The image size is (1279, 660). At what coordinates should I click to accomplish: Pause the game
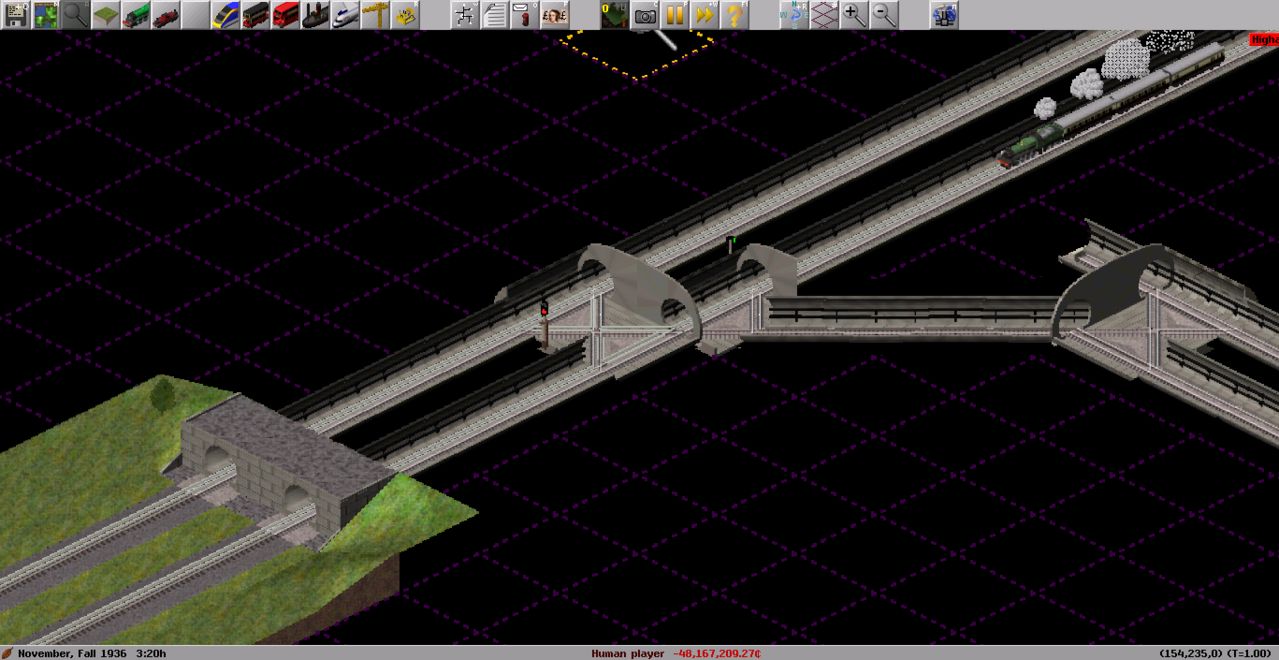pyautogui.click(x=675, y=15)
